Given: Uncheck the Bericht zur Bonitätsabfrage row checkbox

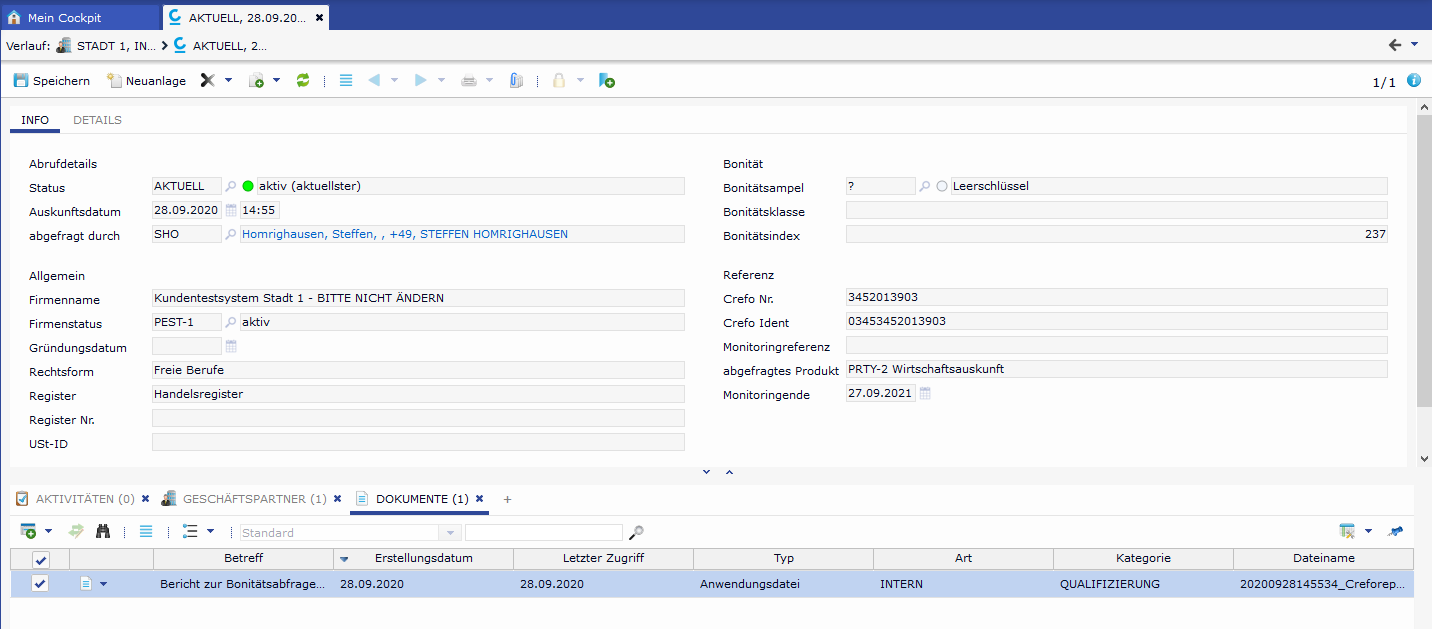Looking at the screenshot, I should coord(41,584).
